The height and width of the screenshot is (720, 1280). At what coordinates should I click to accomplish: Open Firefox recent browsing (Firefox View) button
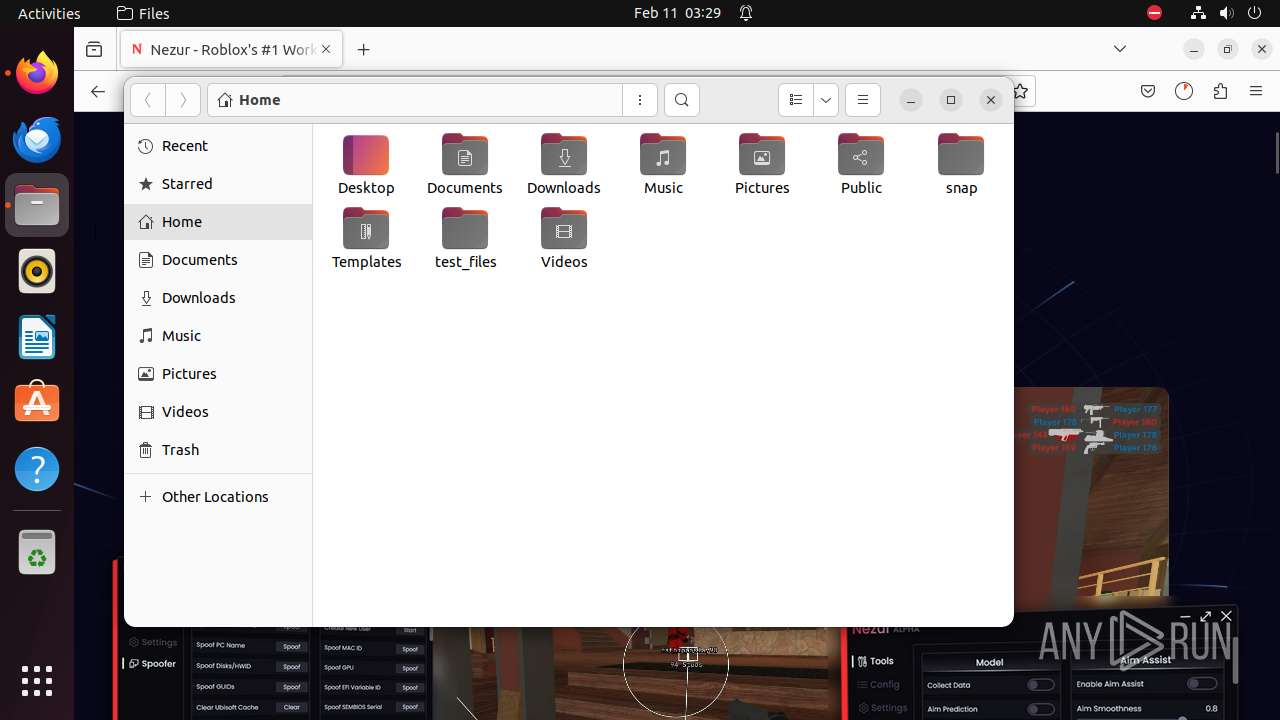[94, 49]
